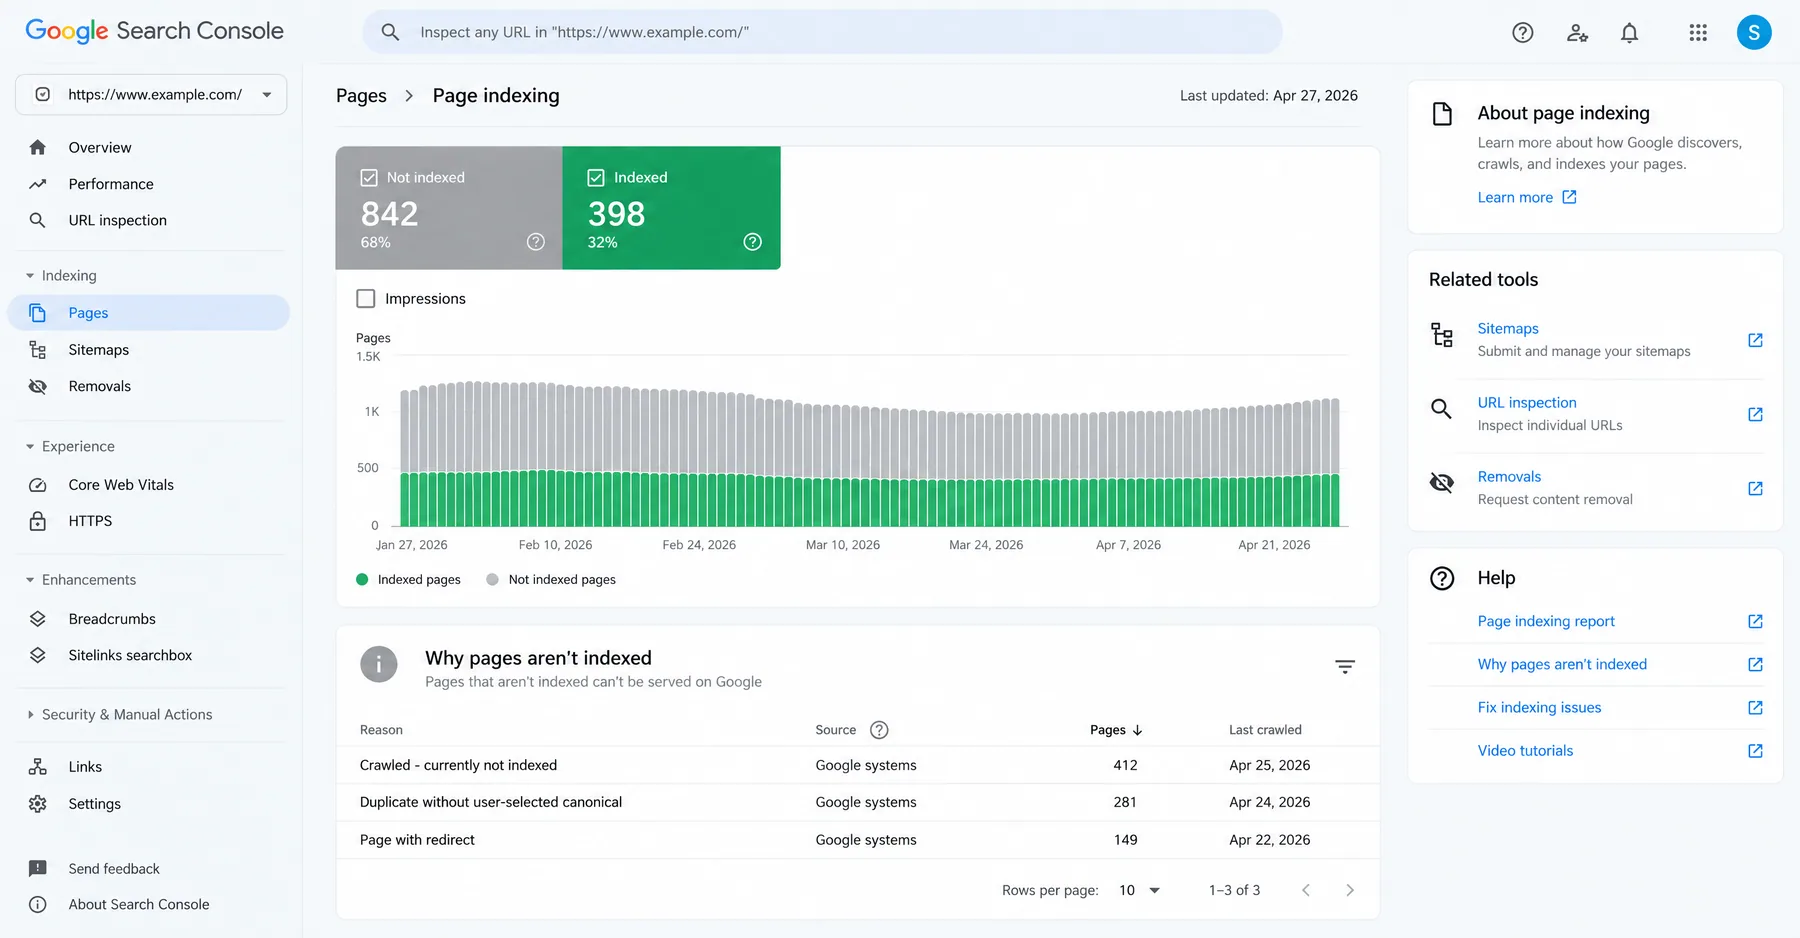Open the account avatar S
This screenshot has height=938, width=1800.
tap(1754, 32)
